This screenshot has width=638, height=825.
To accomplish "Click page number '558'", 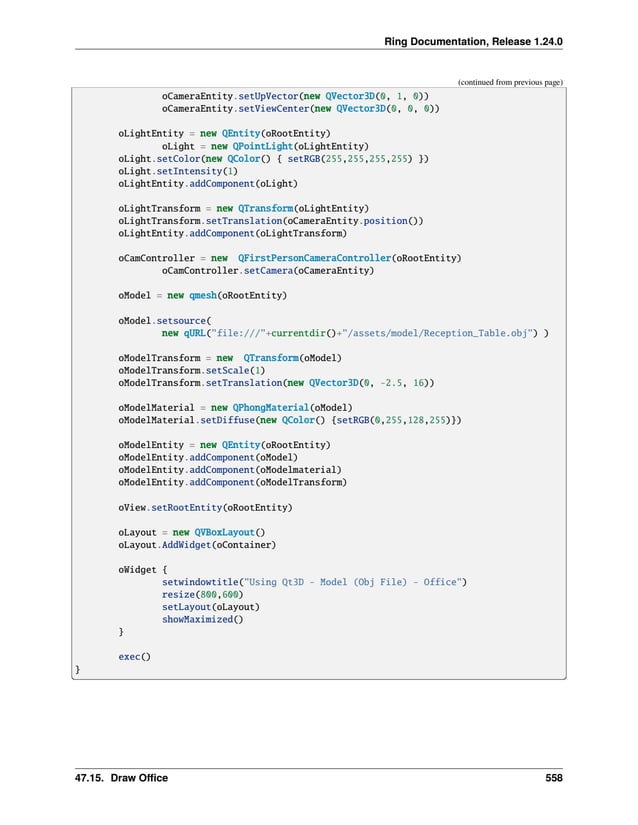I will (x=554, y=778).
